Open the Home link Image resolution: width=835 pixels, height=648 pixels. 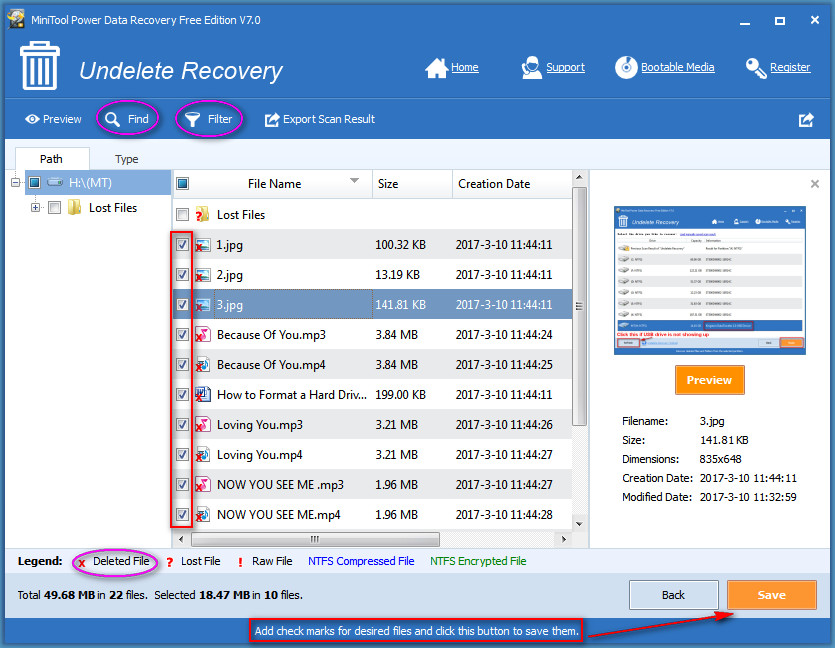coord(464,68)
